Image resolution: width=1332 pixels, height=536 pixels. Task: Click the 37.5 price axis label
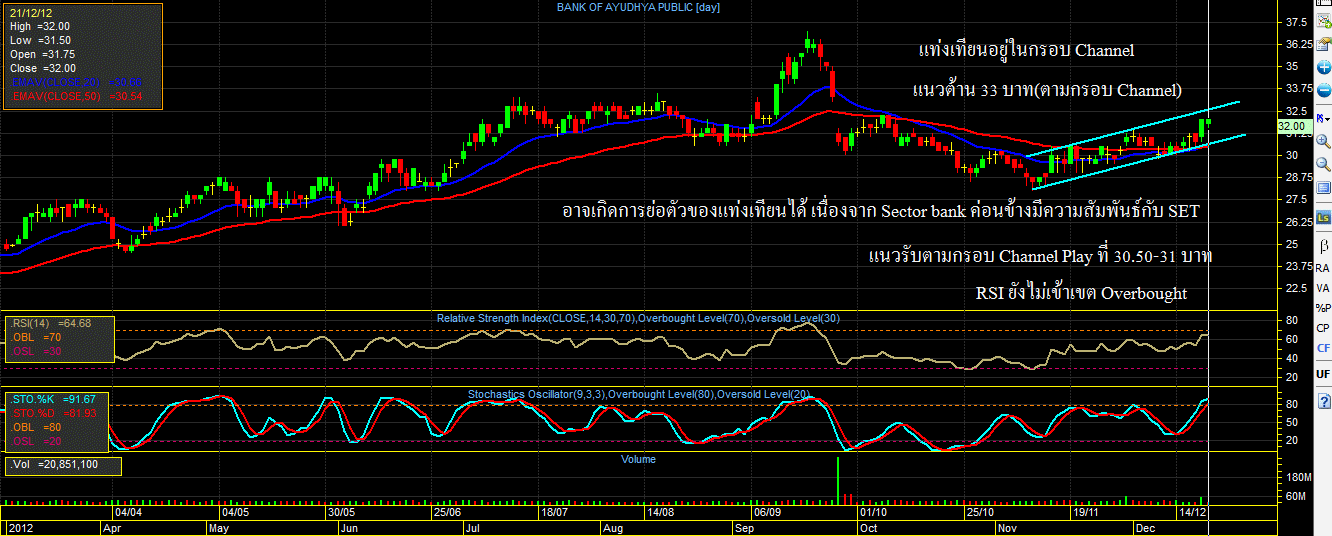point(1296,22)
